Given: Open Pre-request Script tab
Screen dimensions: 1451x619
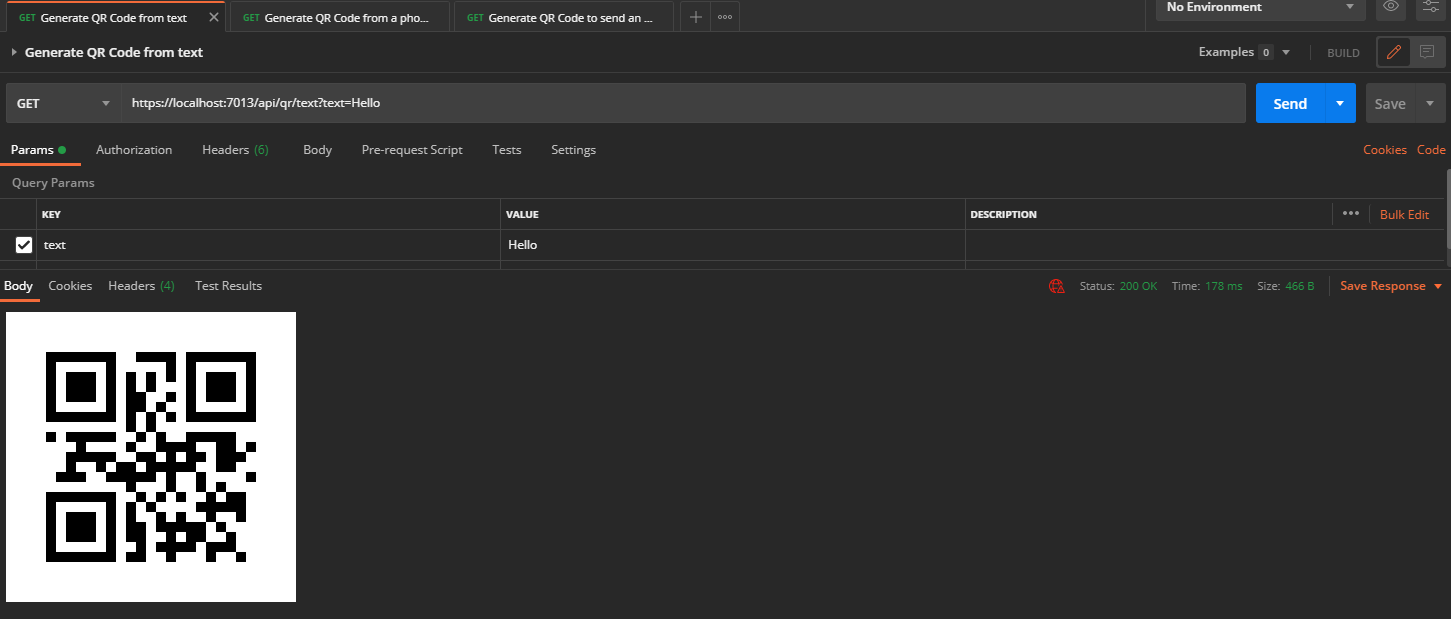Looking at the screenshot, I should coord(412,150).
